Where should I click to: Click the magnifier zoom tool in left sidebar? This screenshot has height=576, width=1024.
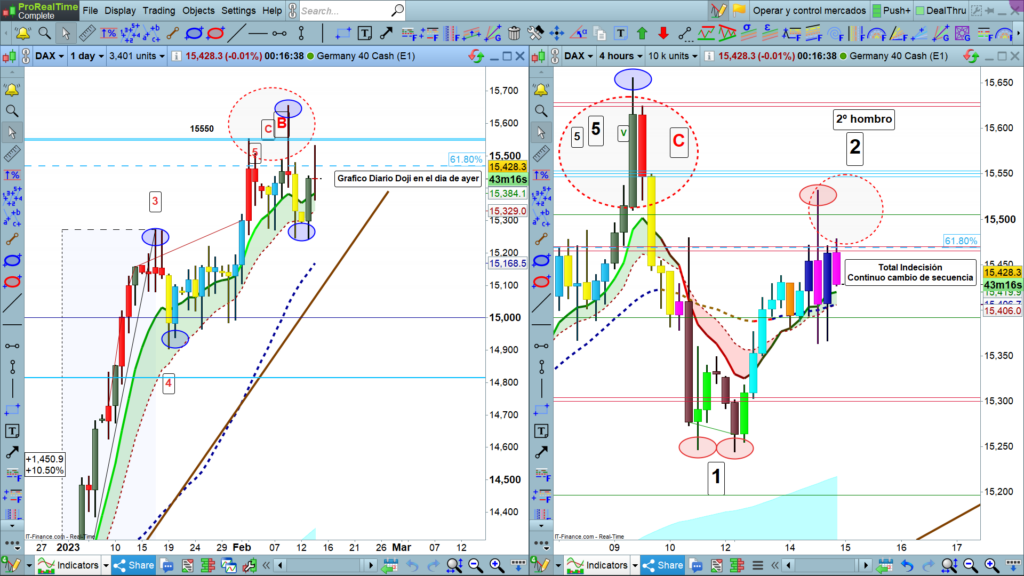click(11, 110)
